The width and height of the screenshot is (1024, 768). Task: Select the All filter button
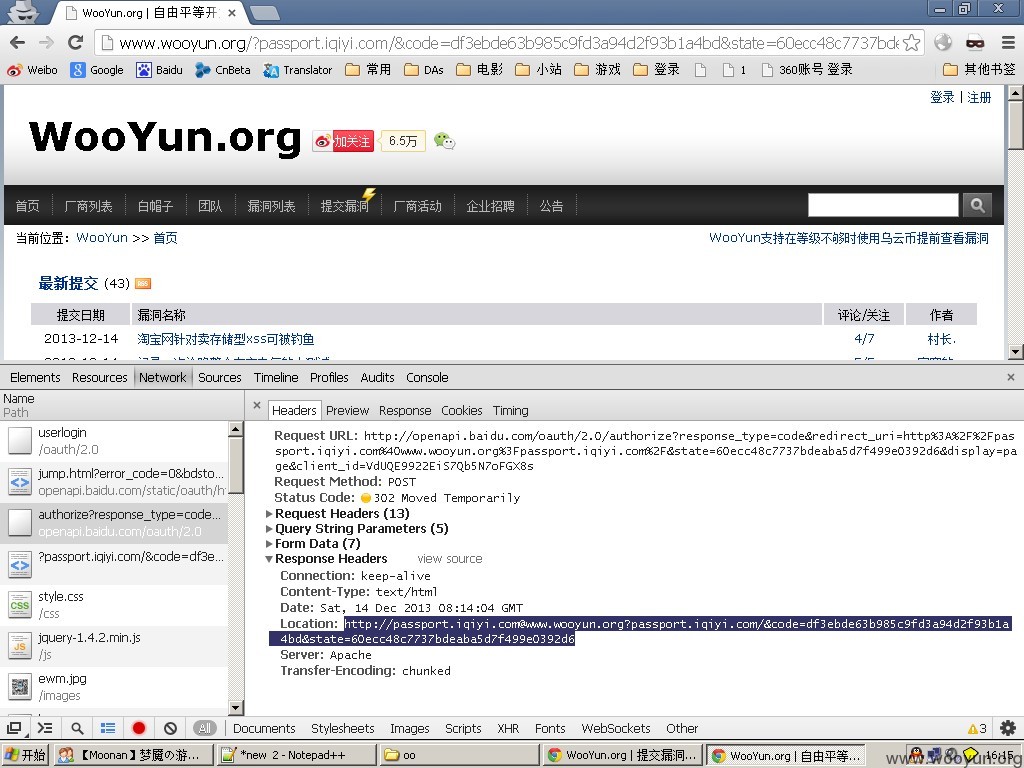204,728
